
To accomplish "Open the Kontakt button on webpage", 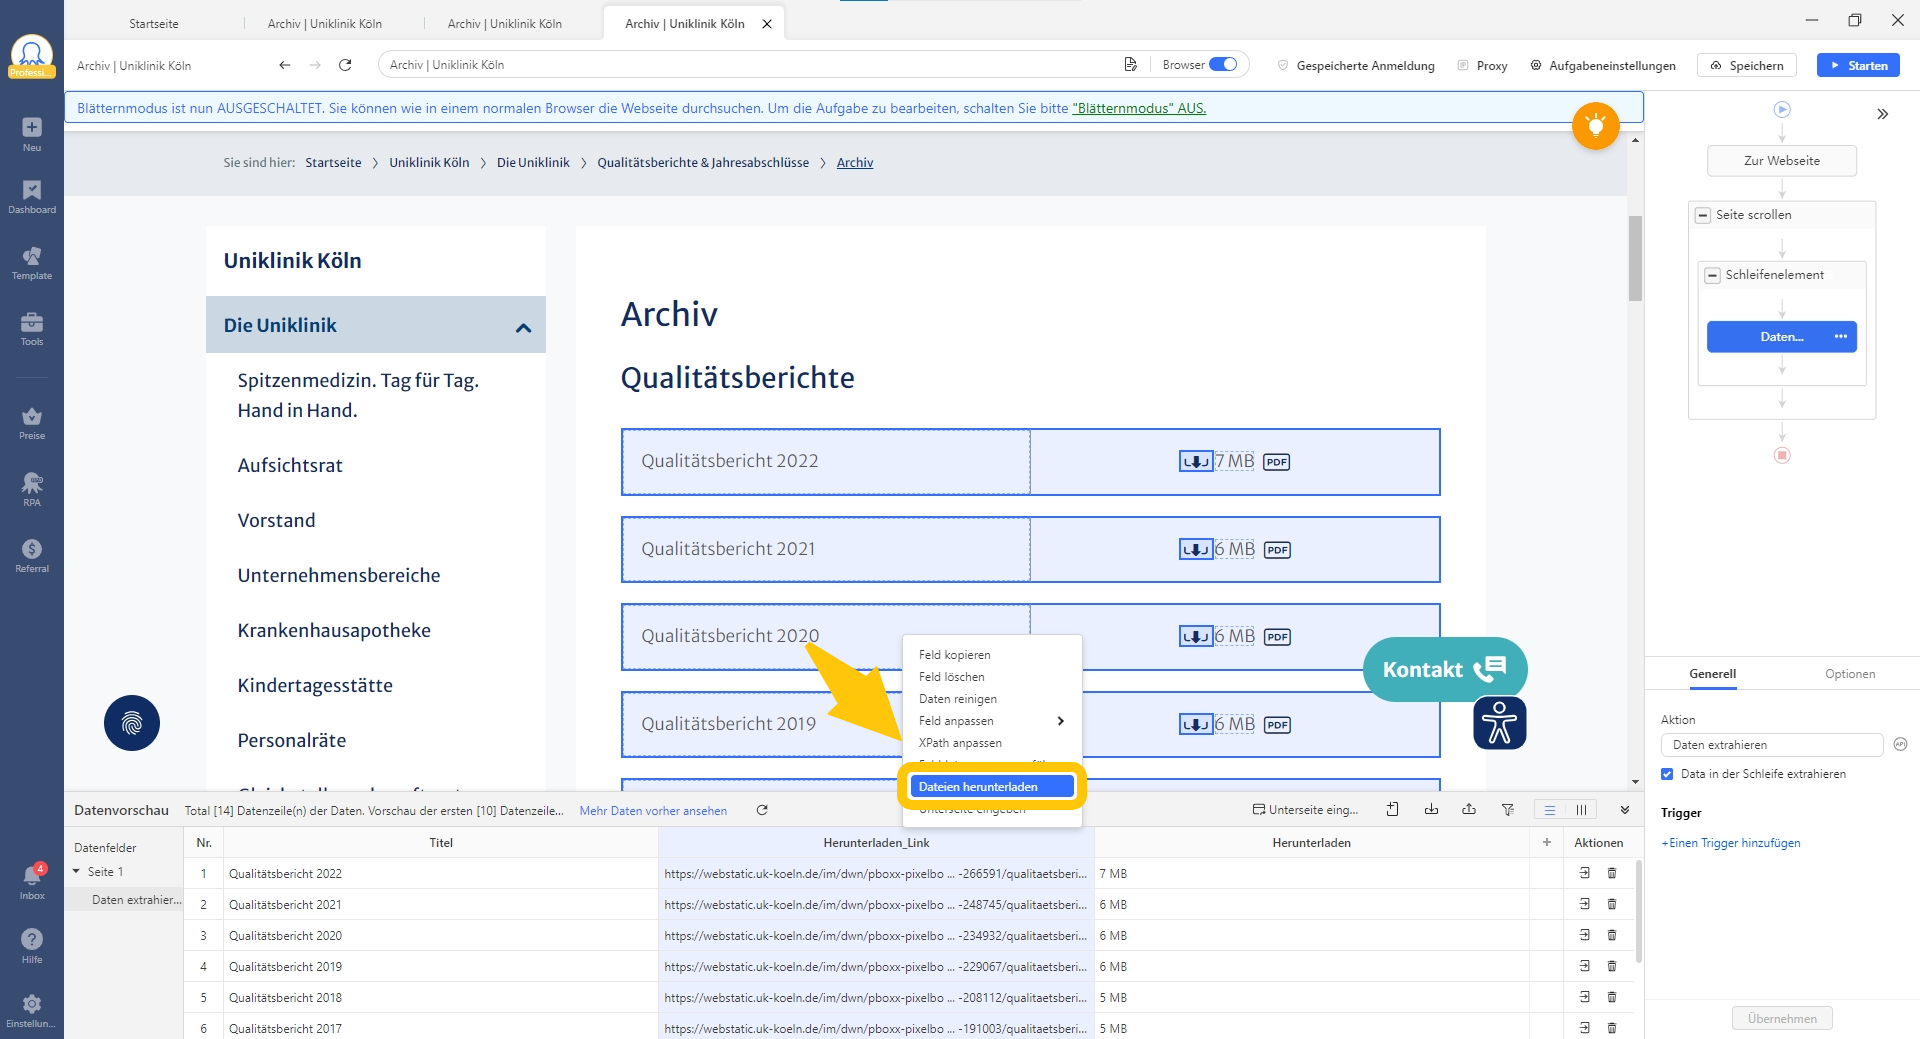I will (1445, 669).
